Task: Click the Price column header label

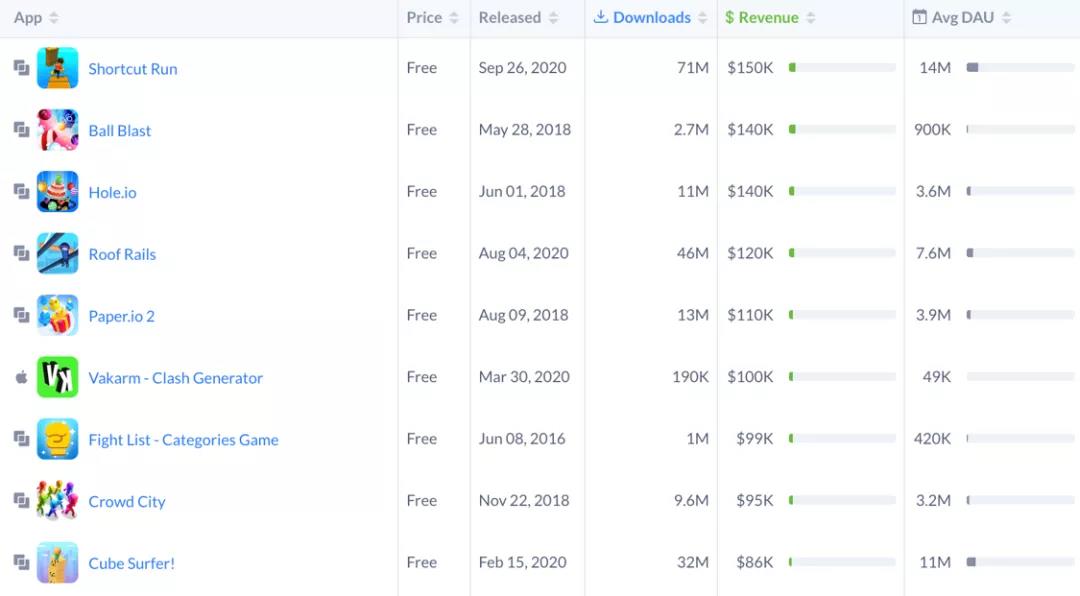Action: (424, 17)
